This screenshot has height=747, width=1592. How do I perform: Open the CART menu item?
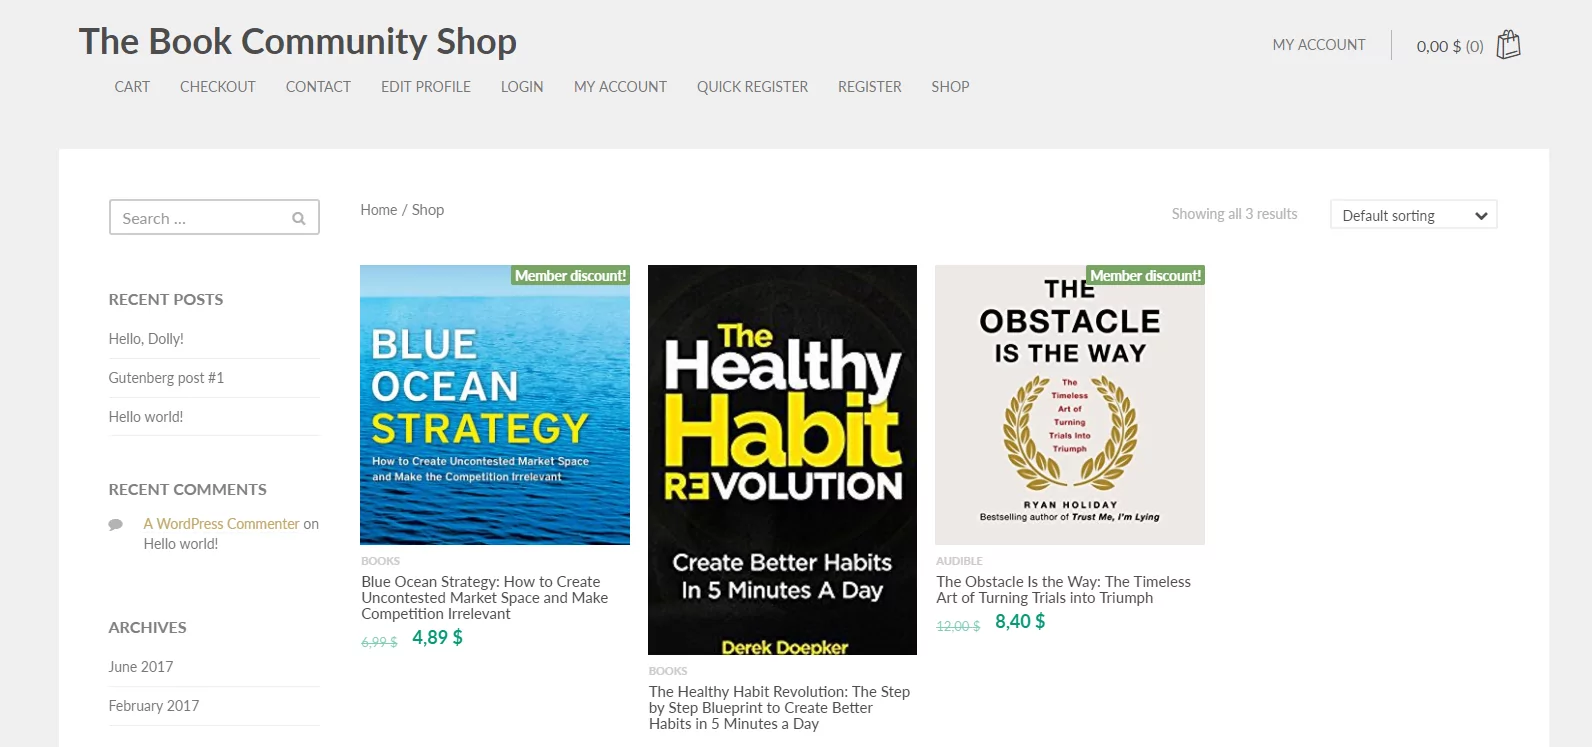click(132, 87)
